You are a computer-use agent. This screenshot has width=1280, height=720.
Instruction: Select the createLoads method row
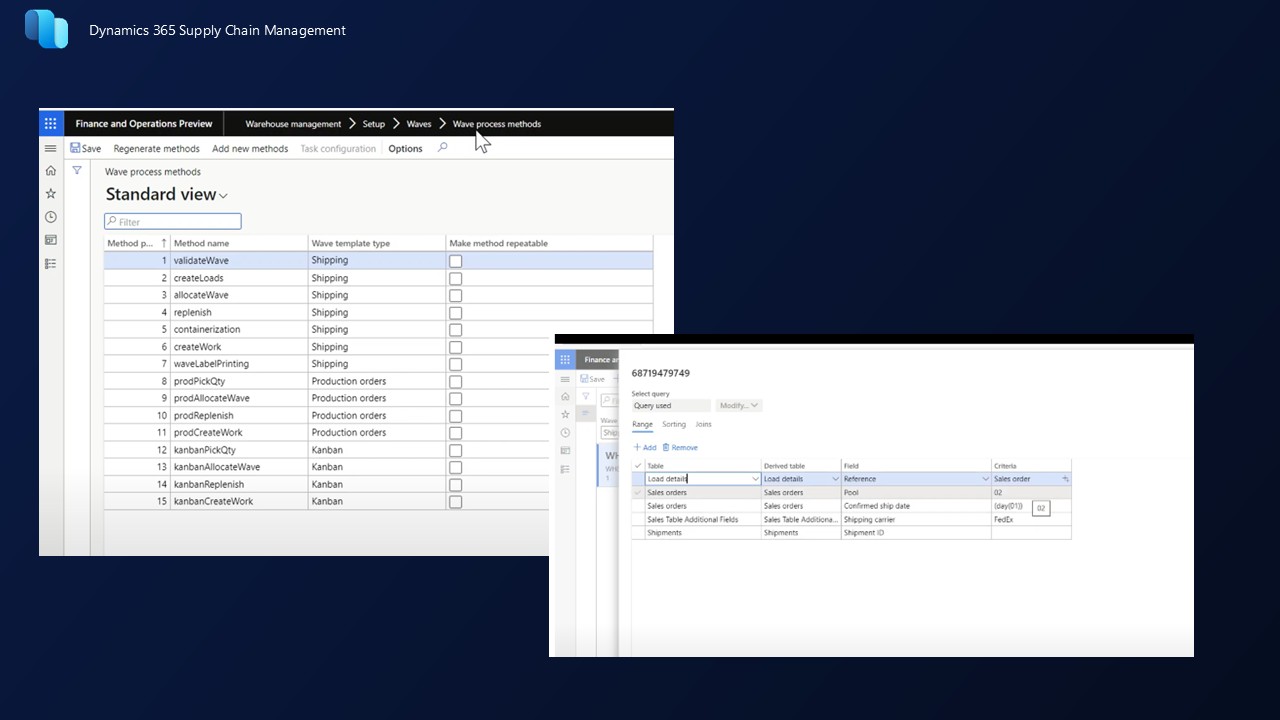[378, 278]
